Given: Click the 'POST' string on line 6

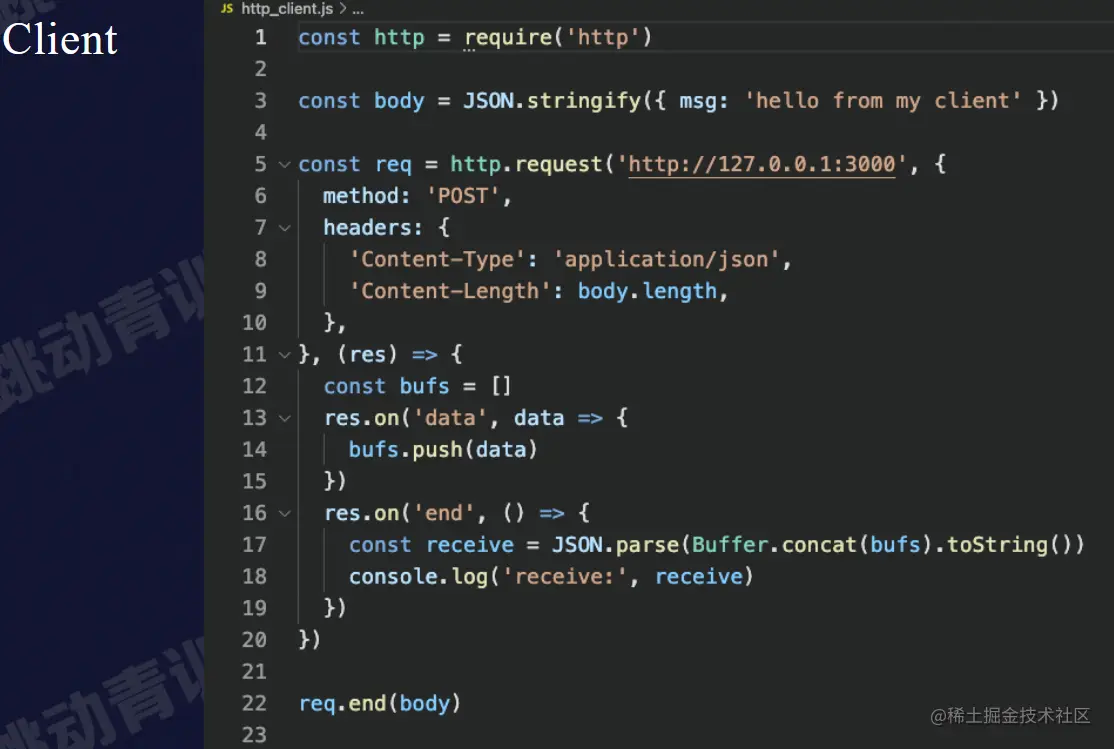Looking at the screenshot, I should [463, 195].
